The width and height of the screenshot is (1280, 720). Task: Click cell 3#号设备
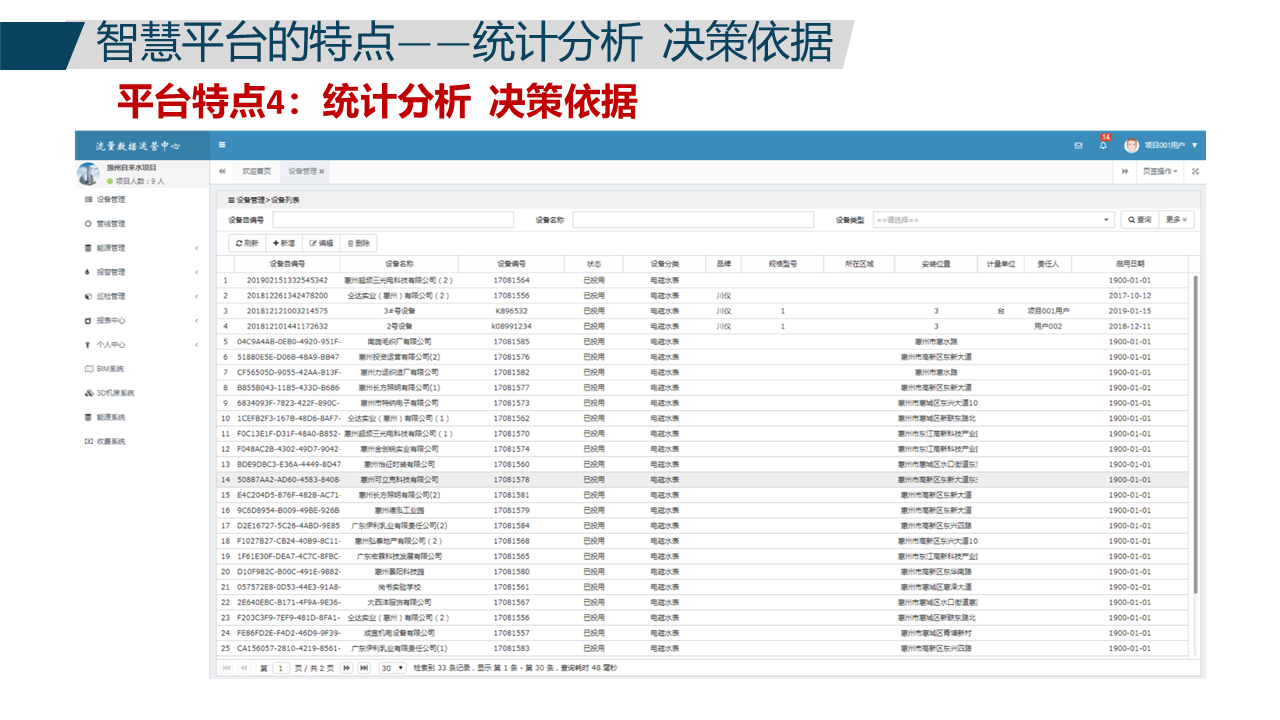399,311
